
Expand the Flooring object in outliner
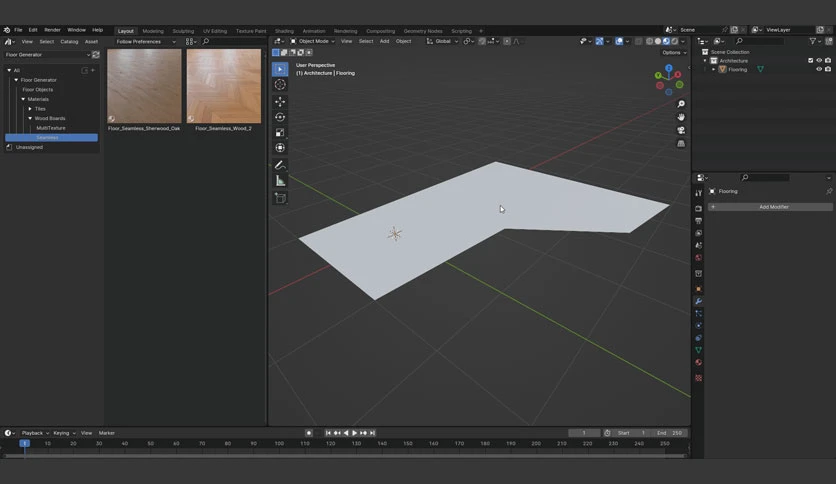[713, 69]
